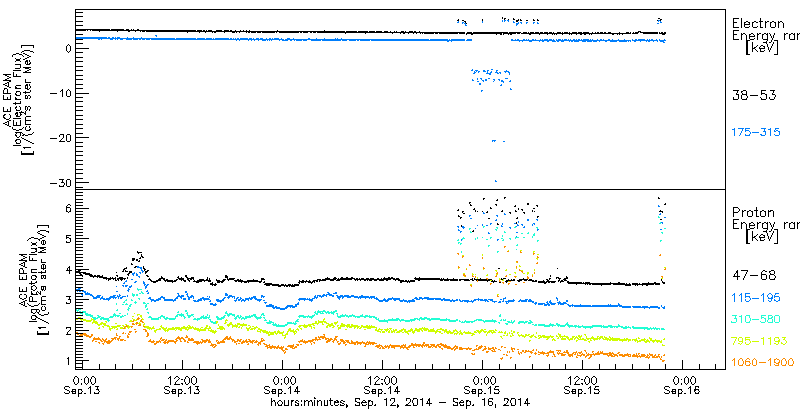Screen dimensions: 800x410
Task: Click the 12:00 Sep.15 time axis label
Action: pos(582,386)
